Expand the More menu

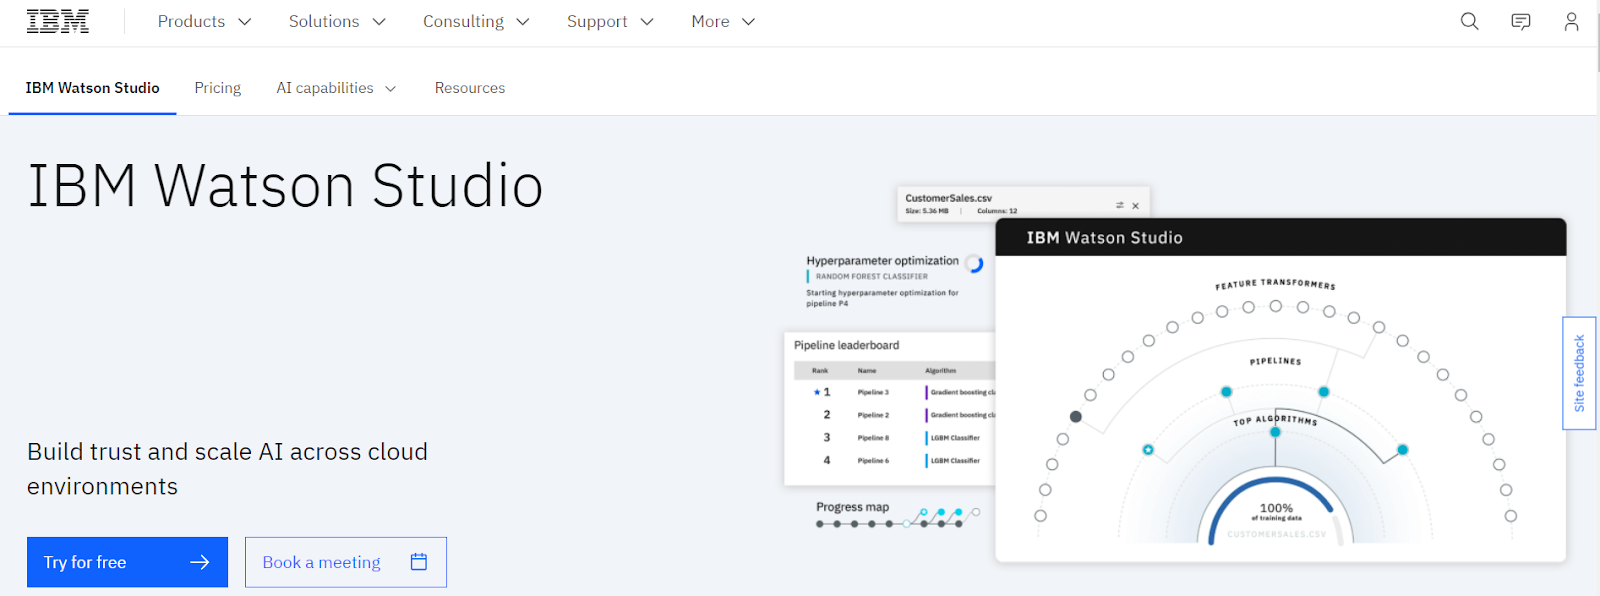tap(723, 22)
